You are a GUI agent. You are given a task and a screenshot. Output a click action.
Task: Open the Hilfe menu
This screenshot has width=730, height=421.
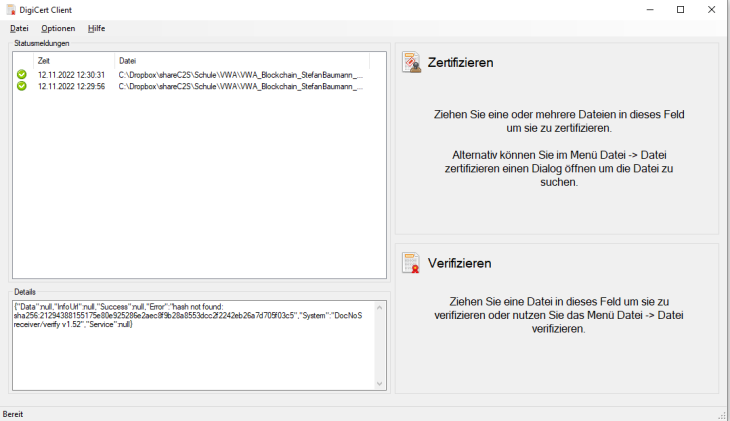(96, 28)
